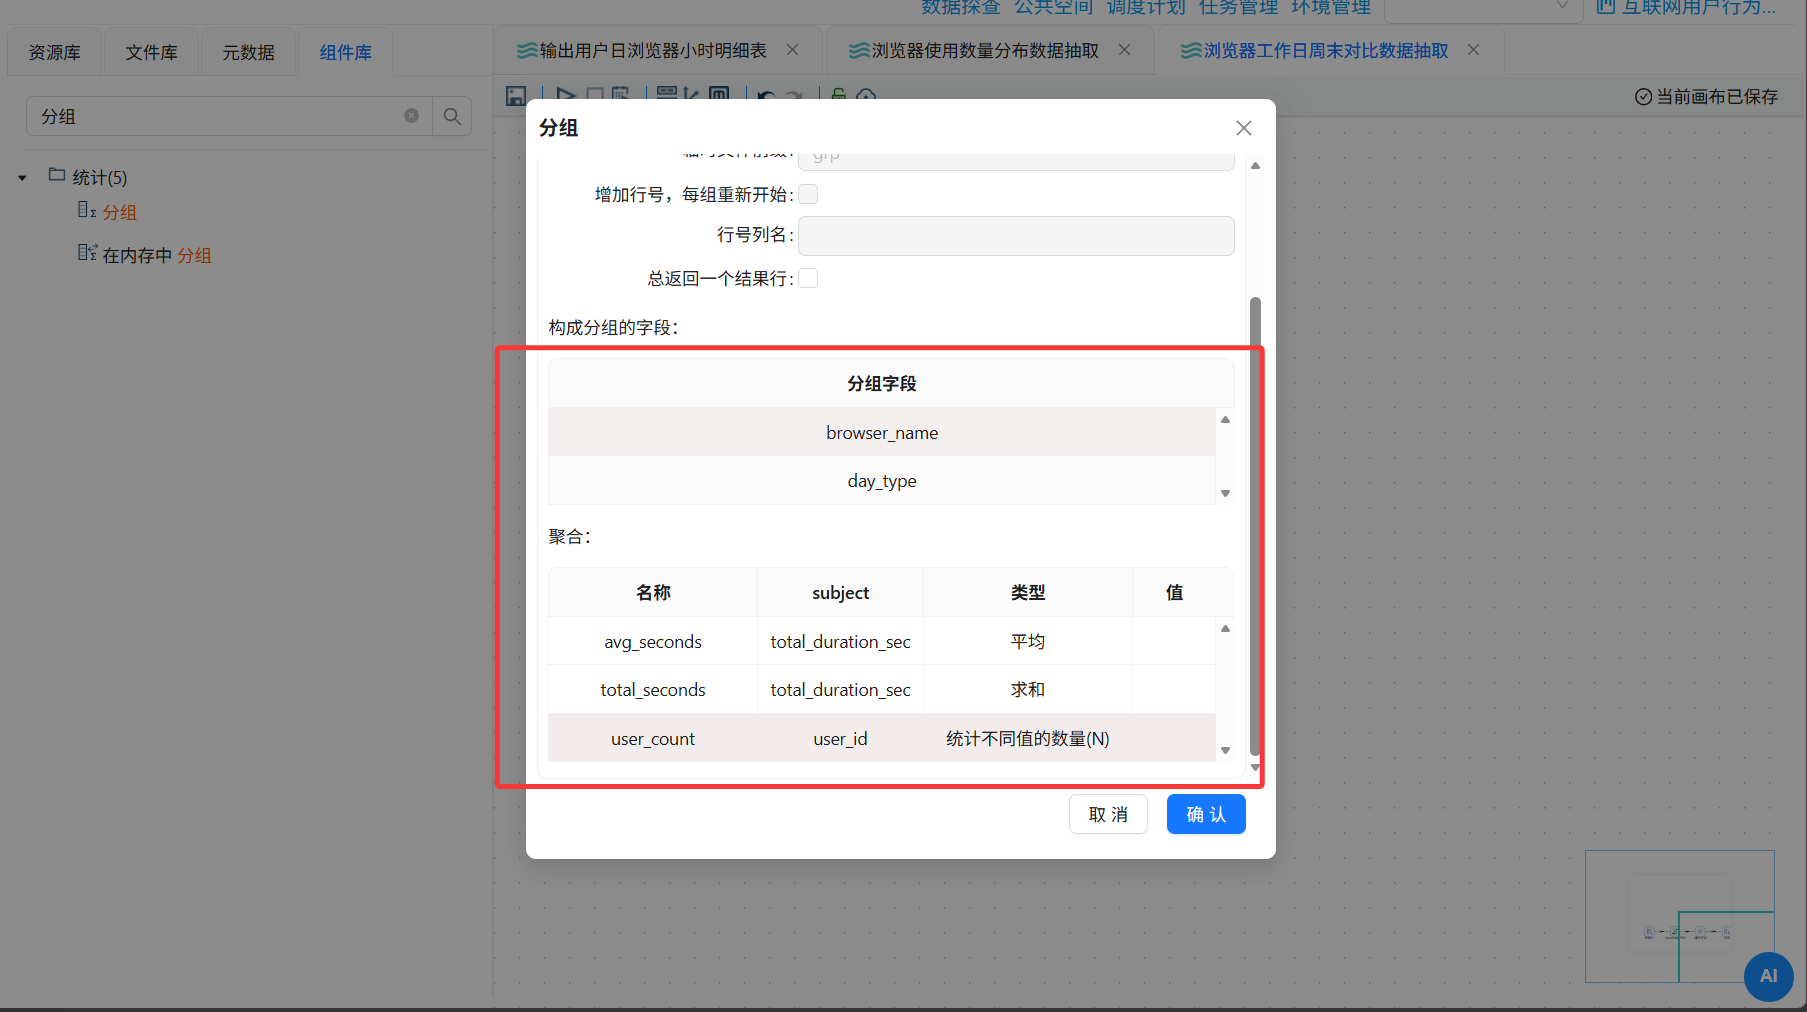This screenshot has height=1012, width=1807.
Task: Click subject cell in total_seconds row
Action: click(840, 689)
